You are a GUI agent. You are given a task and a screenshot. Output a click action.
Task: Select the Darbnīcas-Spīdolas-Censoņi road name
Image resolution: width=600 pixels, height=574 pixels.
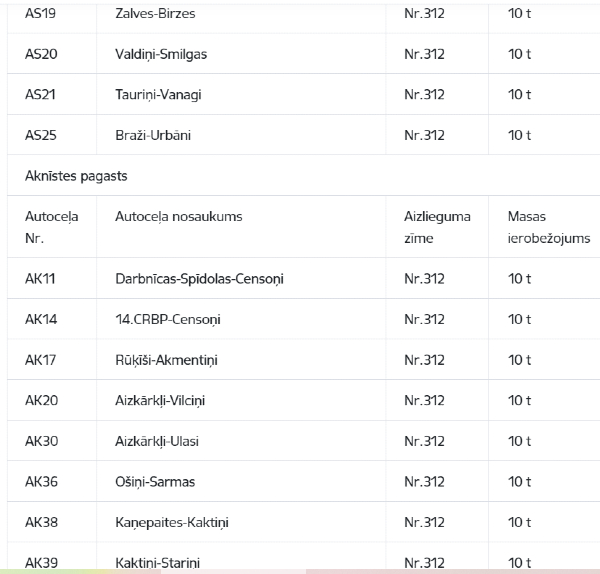click(199, 279)
